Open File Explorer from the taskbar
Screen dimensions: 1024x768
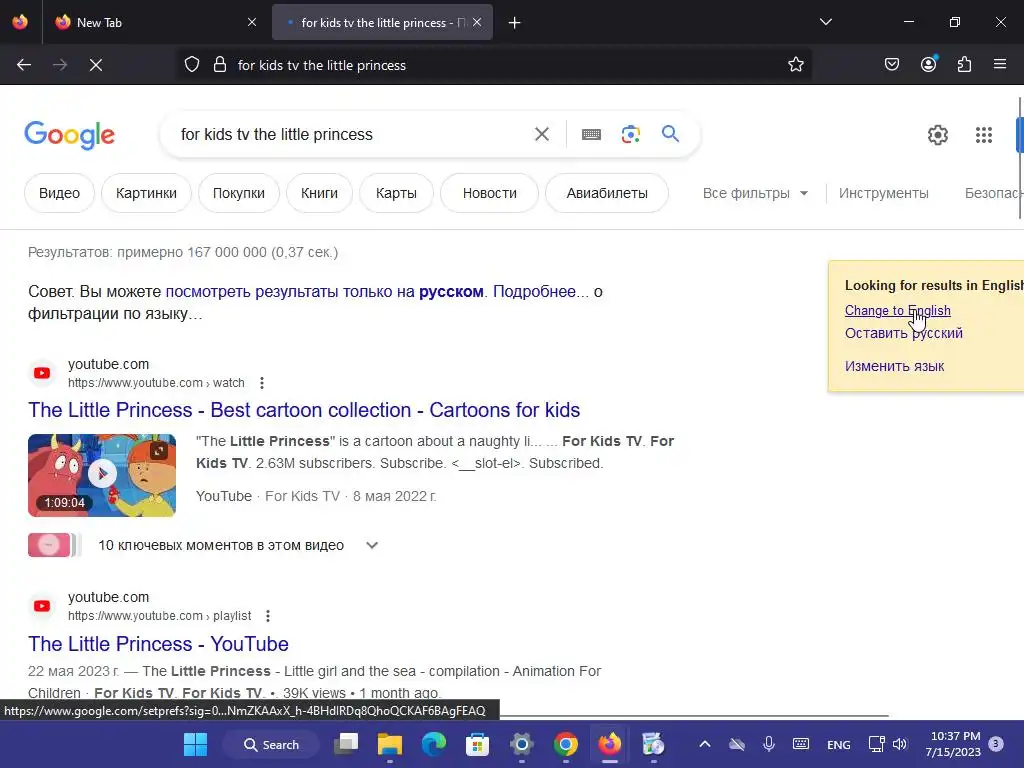tap(390, 744)
